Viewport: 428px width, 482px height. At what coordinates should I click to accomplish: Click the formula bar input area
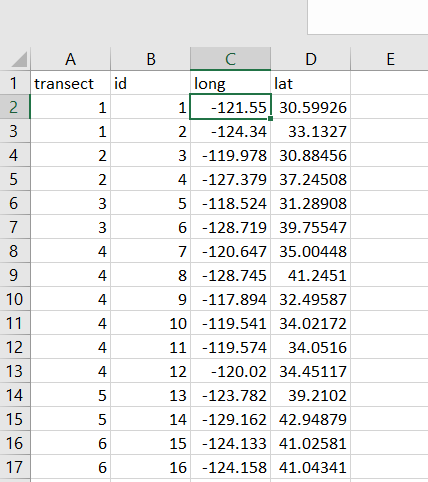[368, 17]
